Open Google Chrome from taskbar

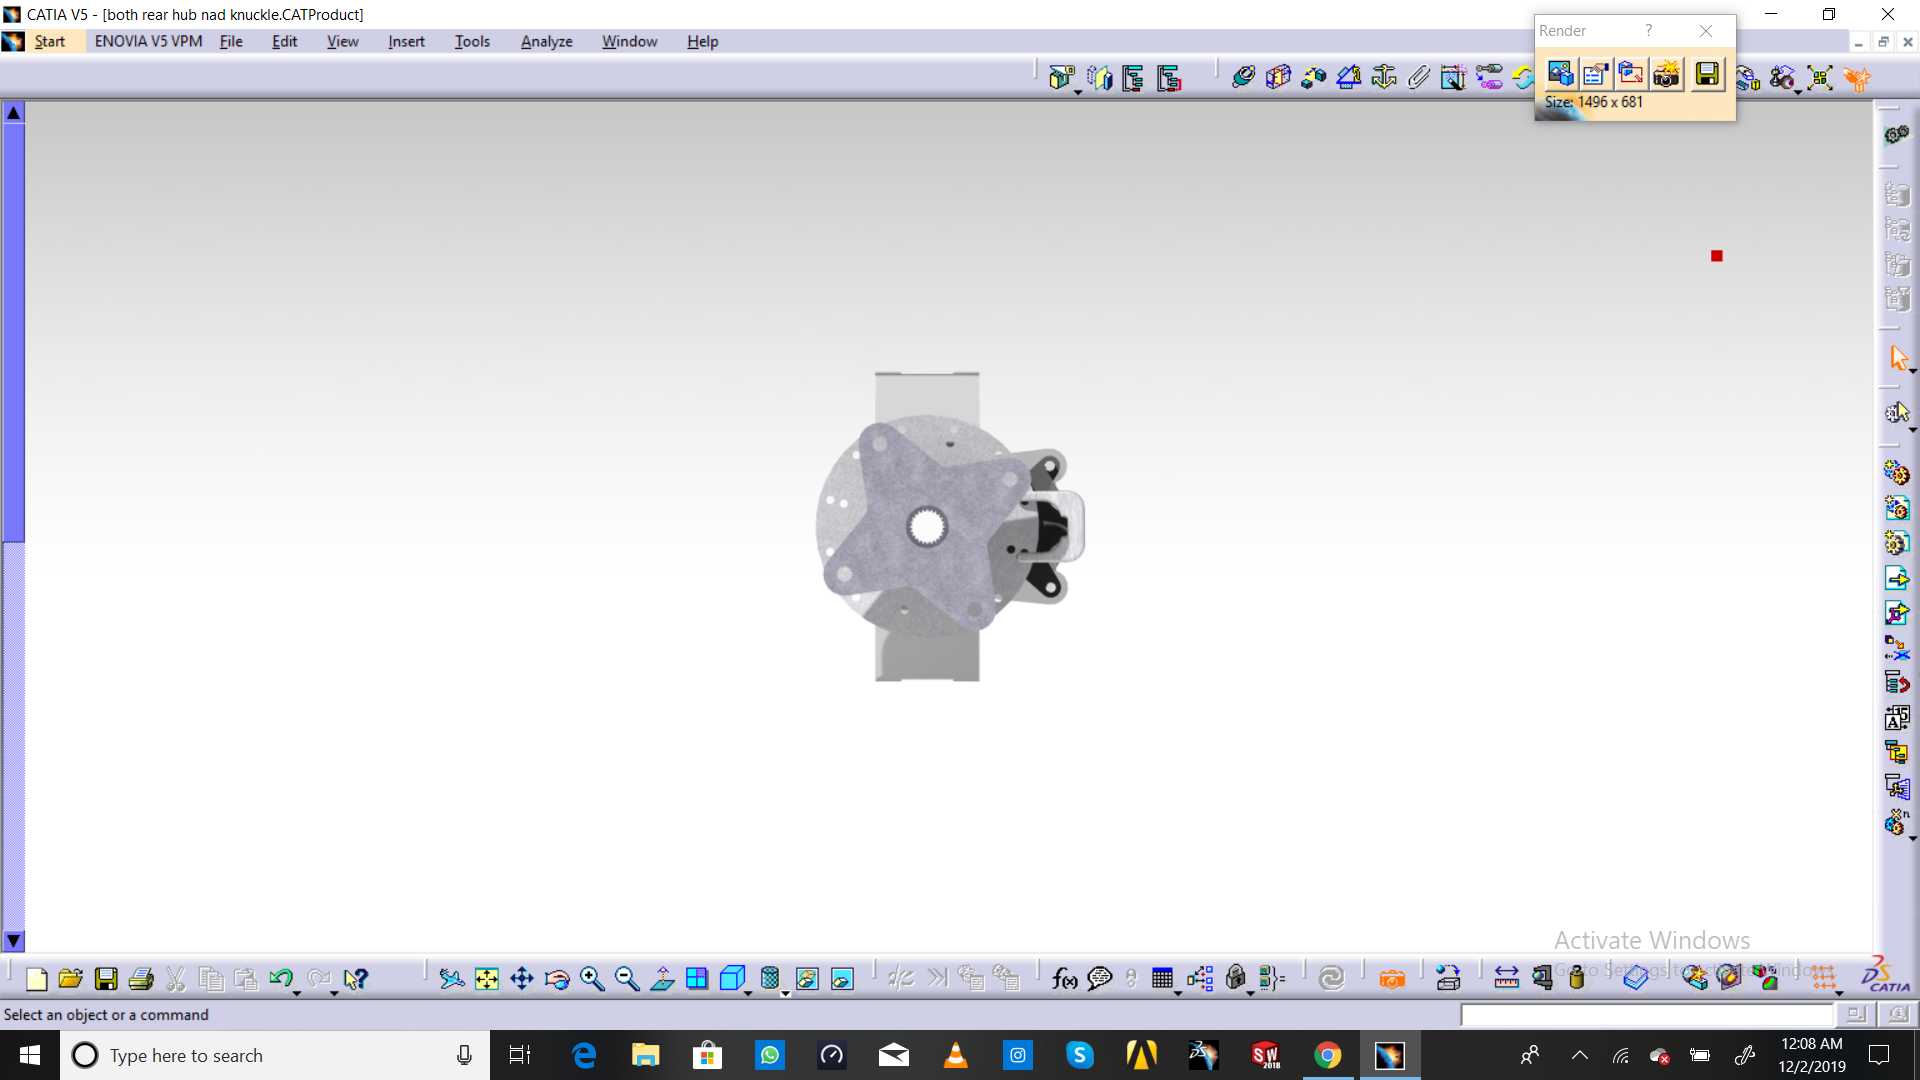[x=1327, y=1055]
